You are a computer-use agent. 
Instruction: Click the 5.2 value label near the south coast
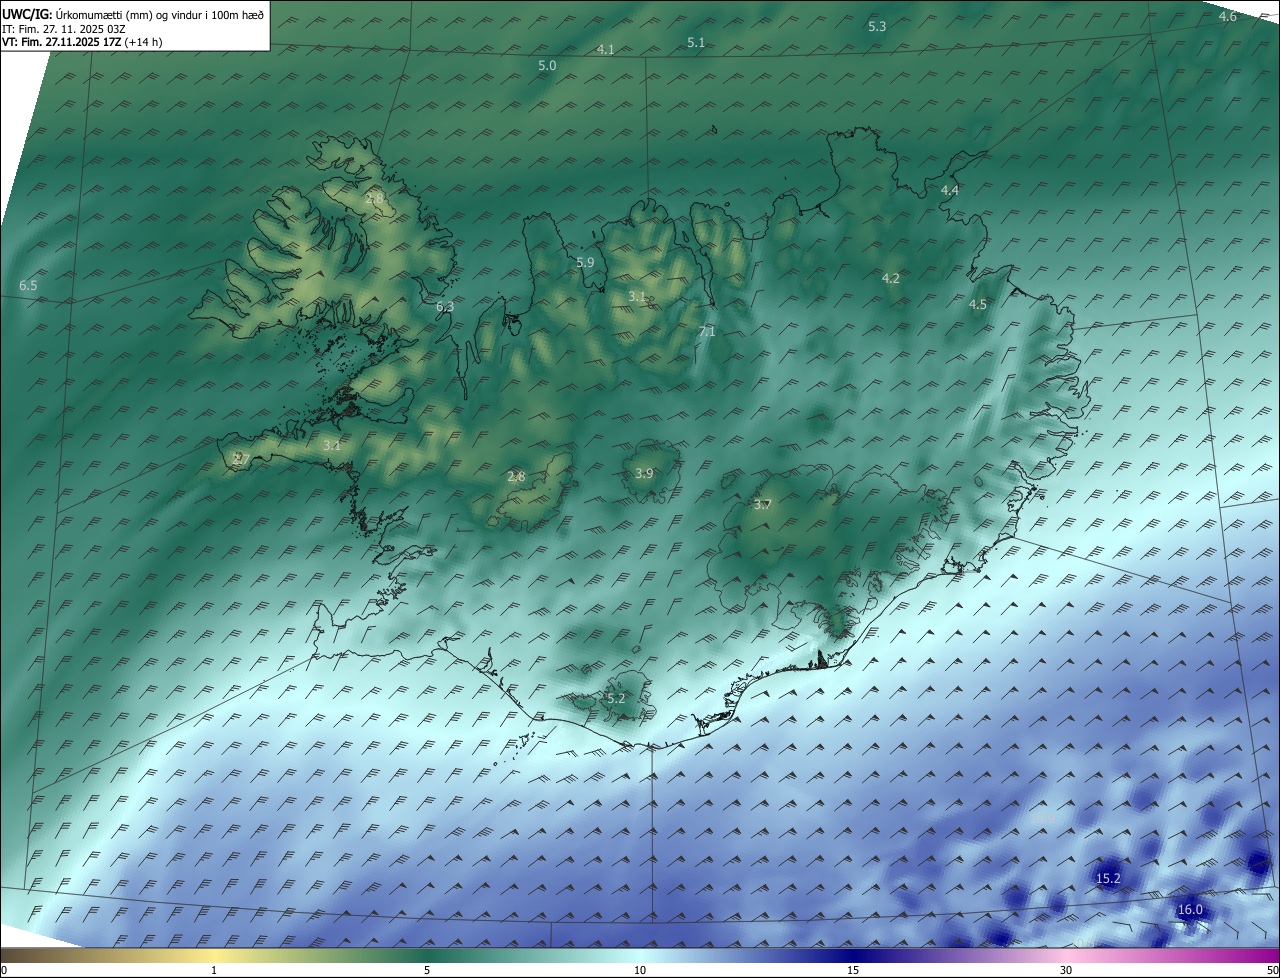(616, 699)
